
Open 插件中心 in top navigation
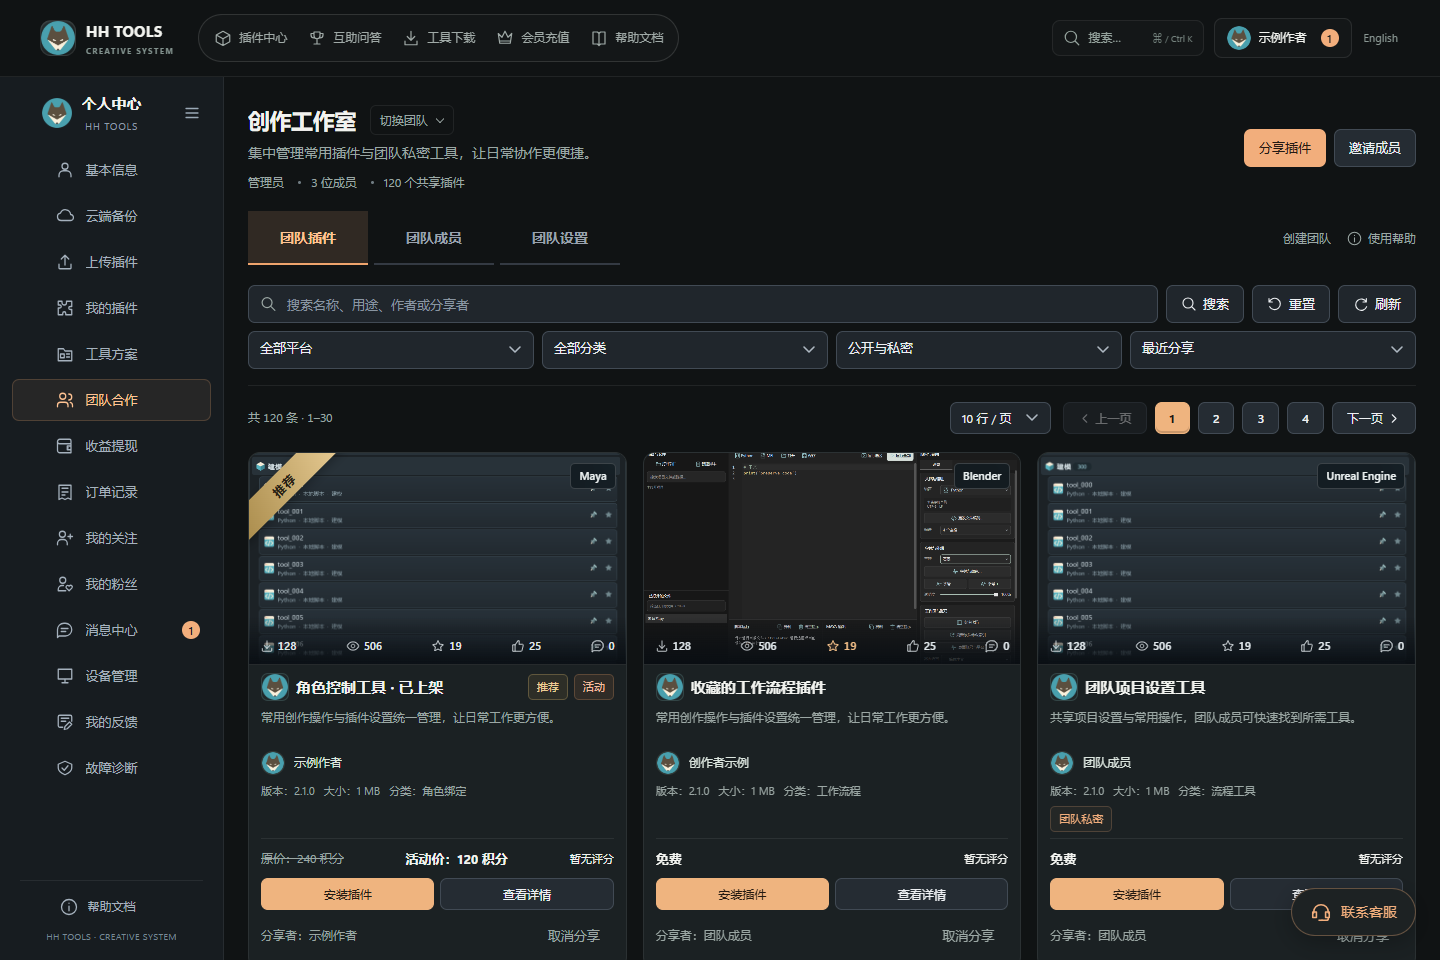click(251, 38)
